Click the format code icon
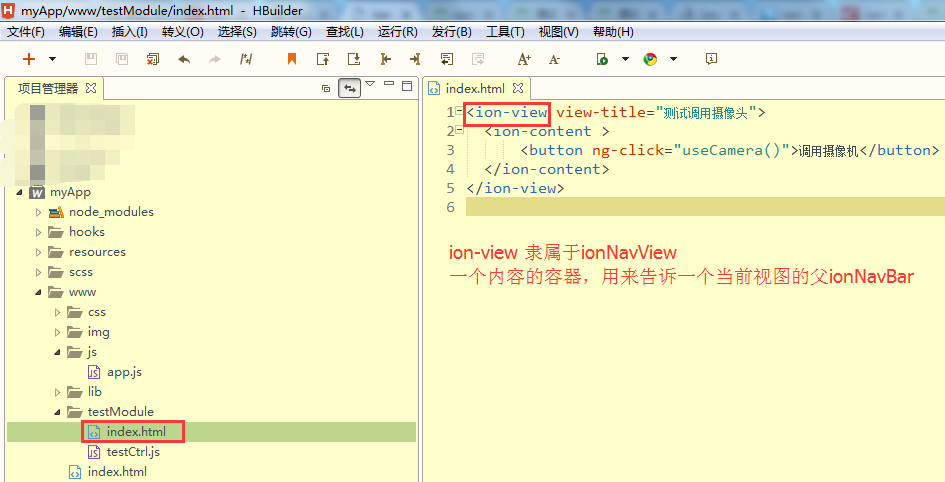The image size is (945, 482). [x=246, y=59]
